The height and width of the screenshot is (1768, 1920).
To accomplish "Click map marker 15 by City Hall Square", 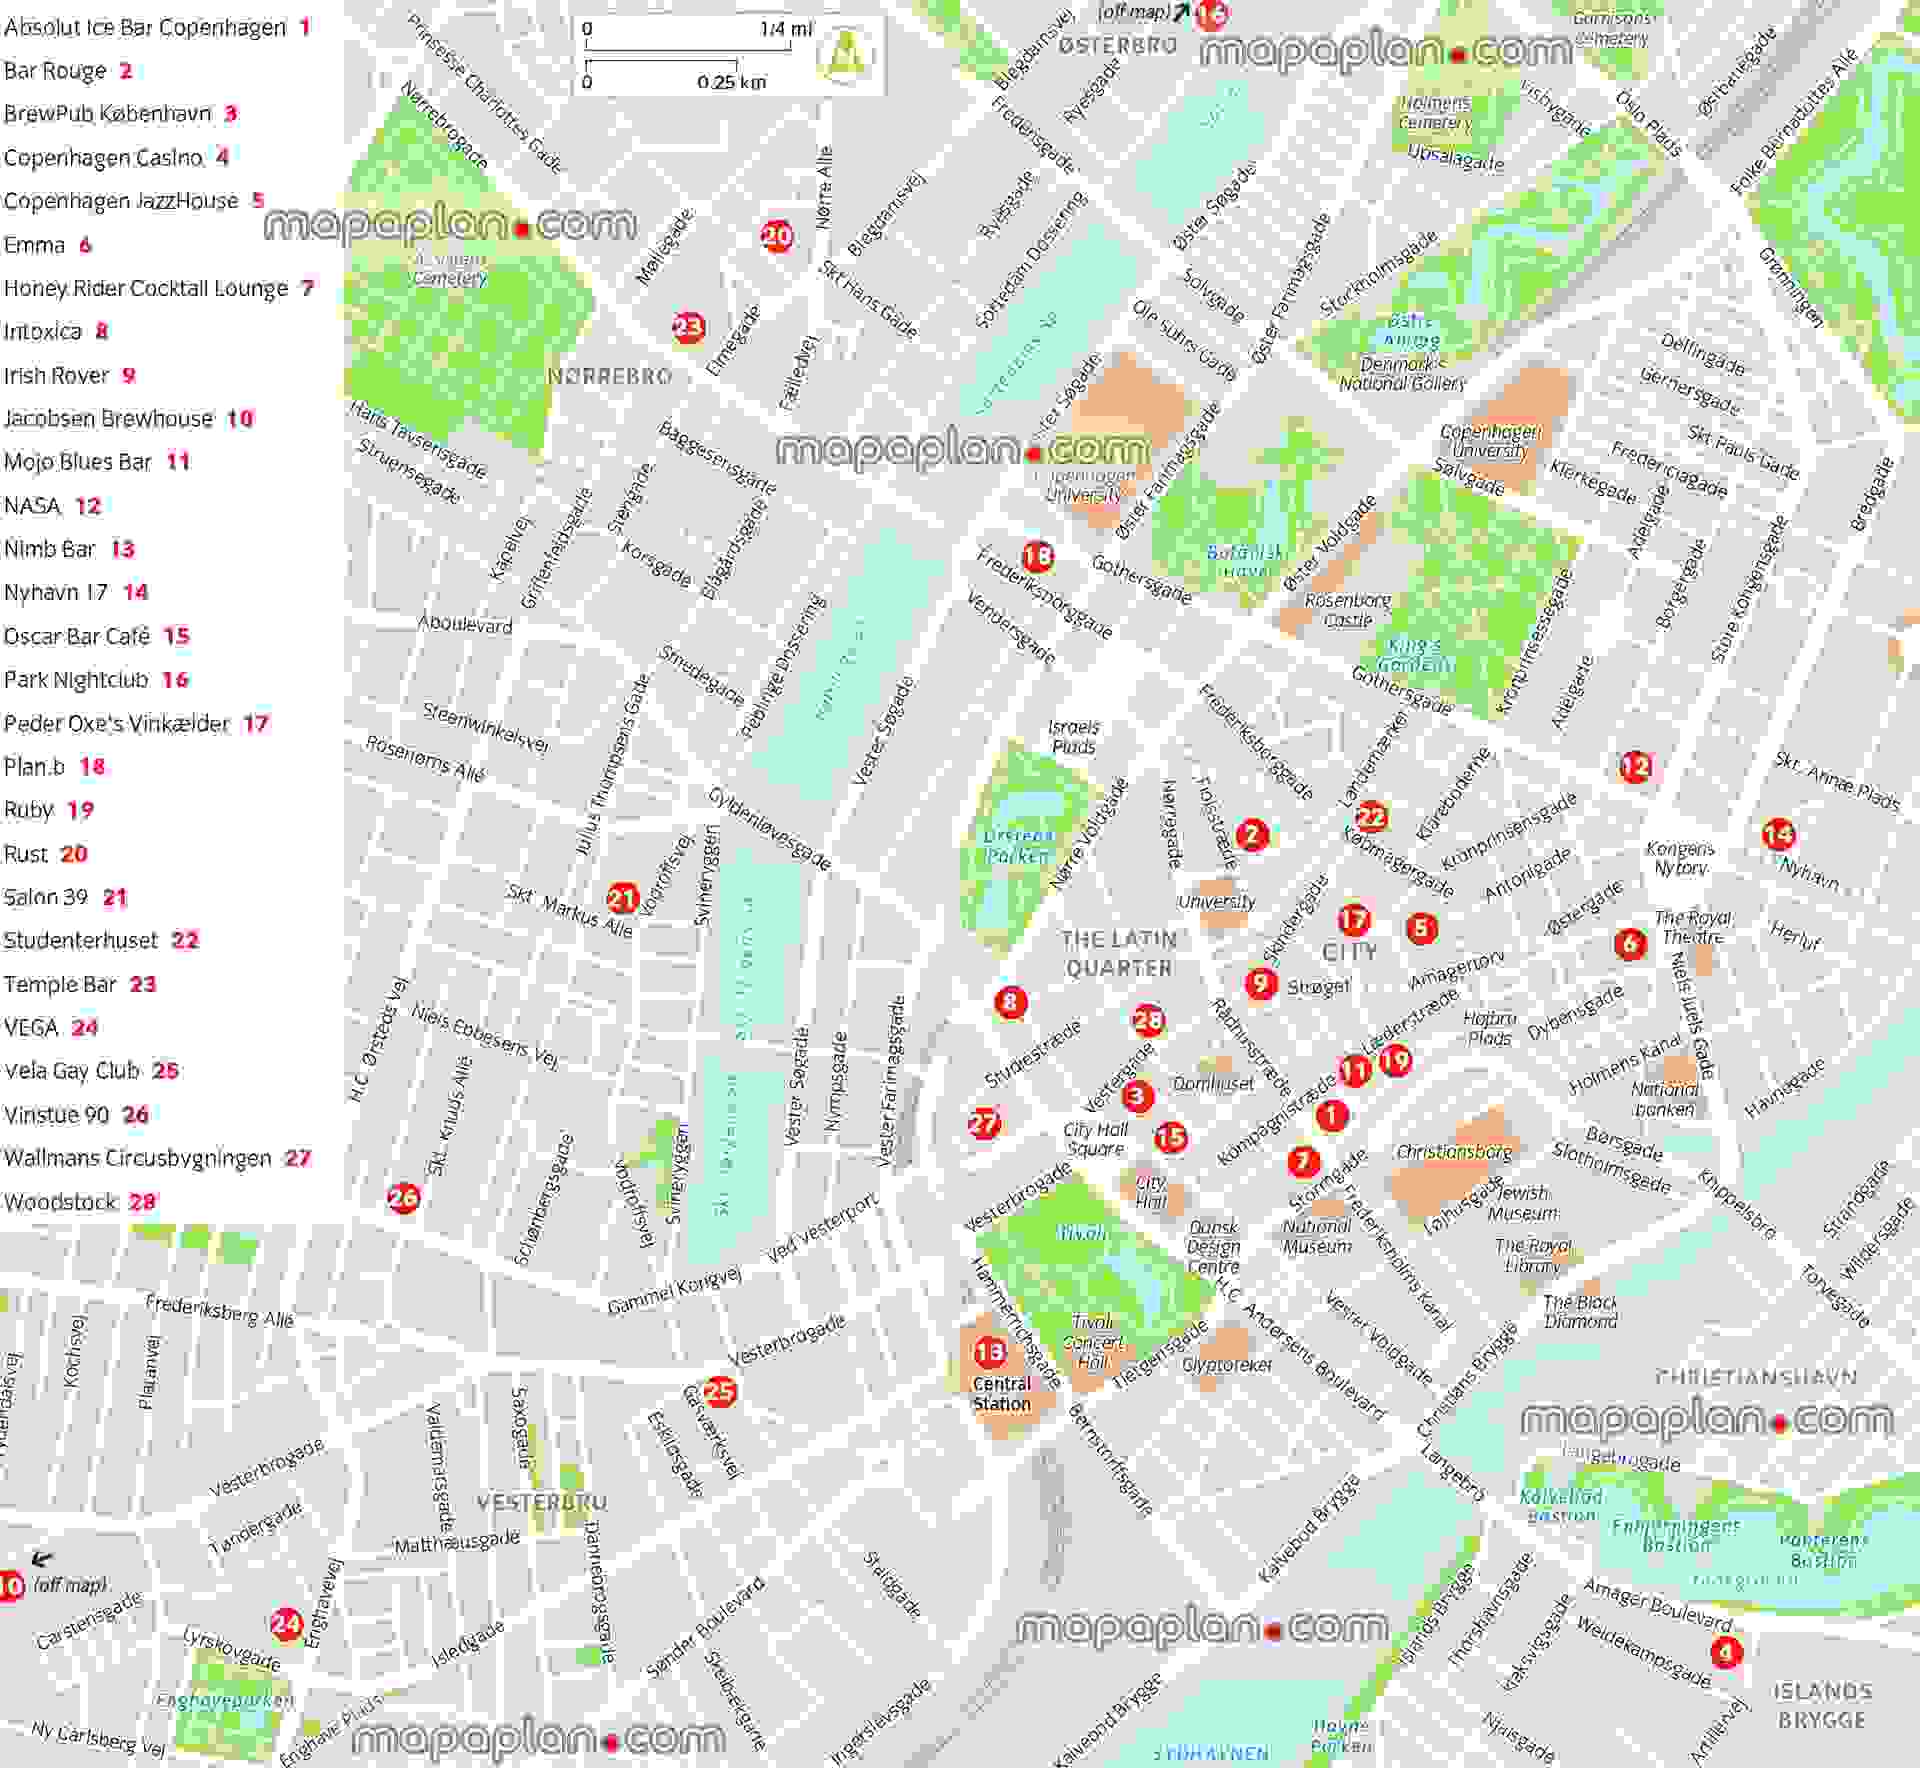I will (x=1170, y=1136).
